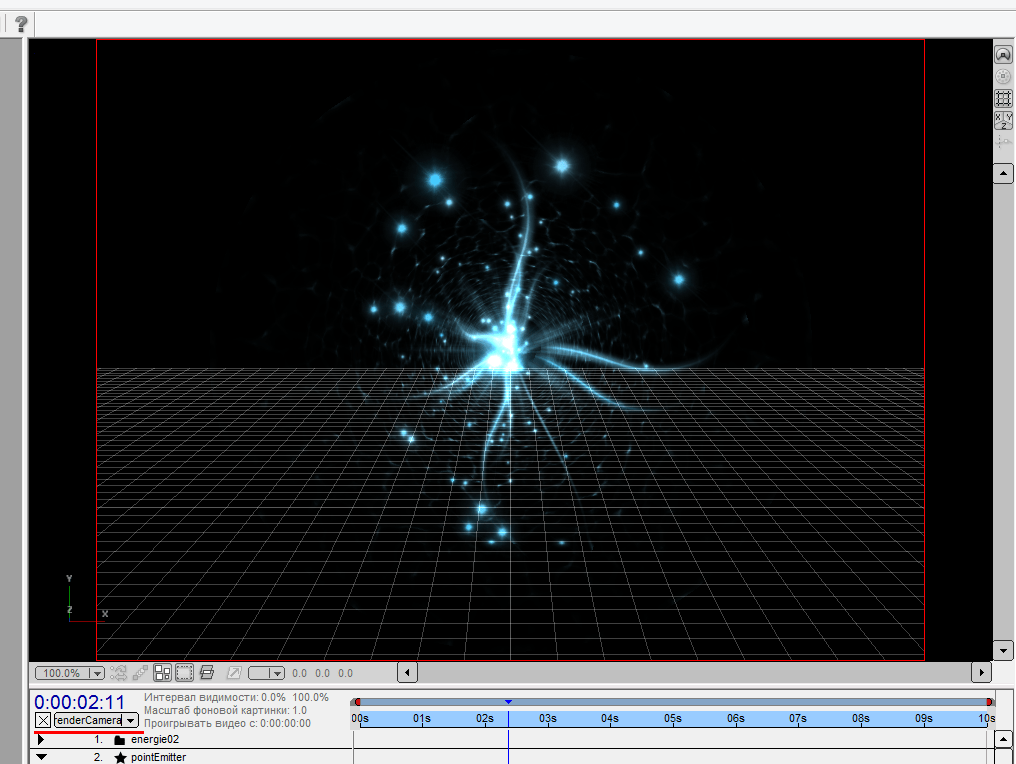This screenshot has height=764, width=1016.
Task: Click the red work-area end marker
Action: (x=989, y=702)
